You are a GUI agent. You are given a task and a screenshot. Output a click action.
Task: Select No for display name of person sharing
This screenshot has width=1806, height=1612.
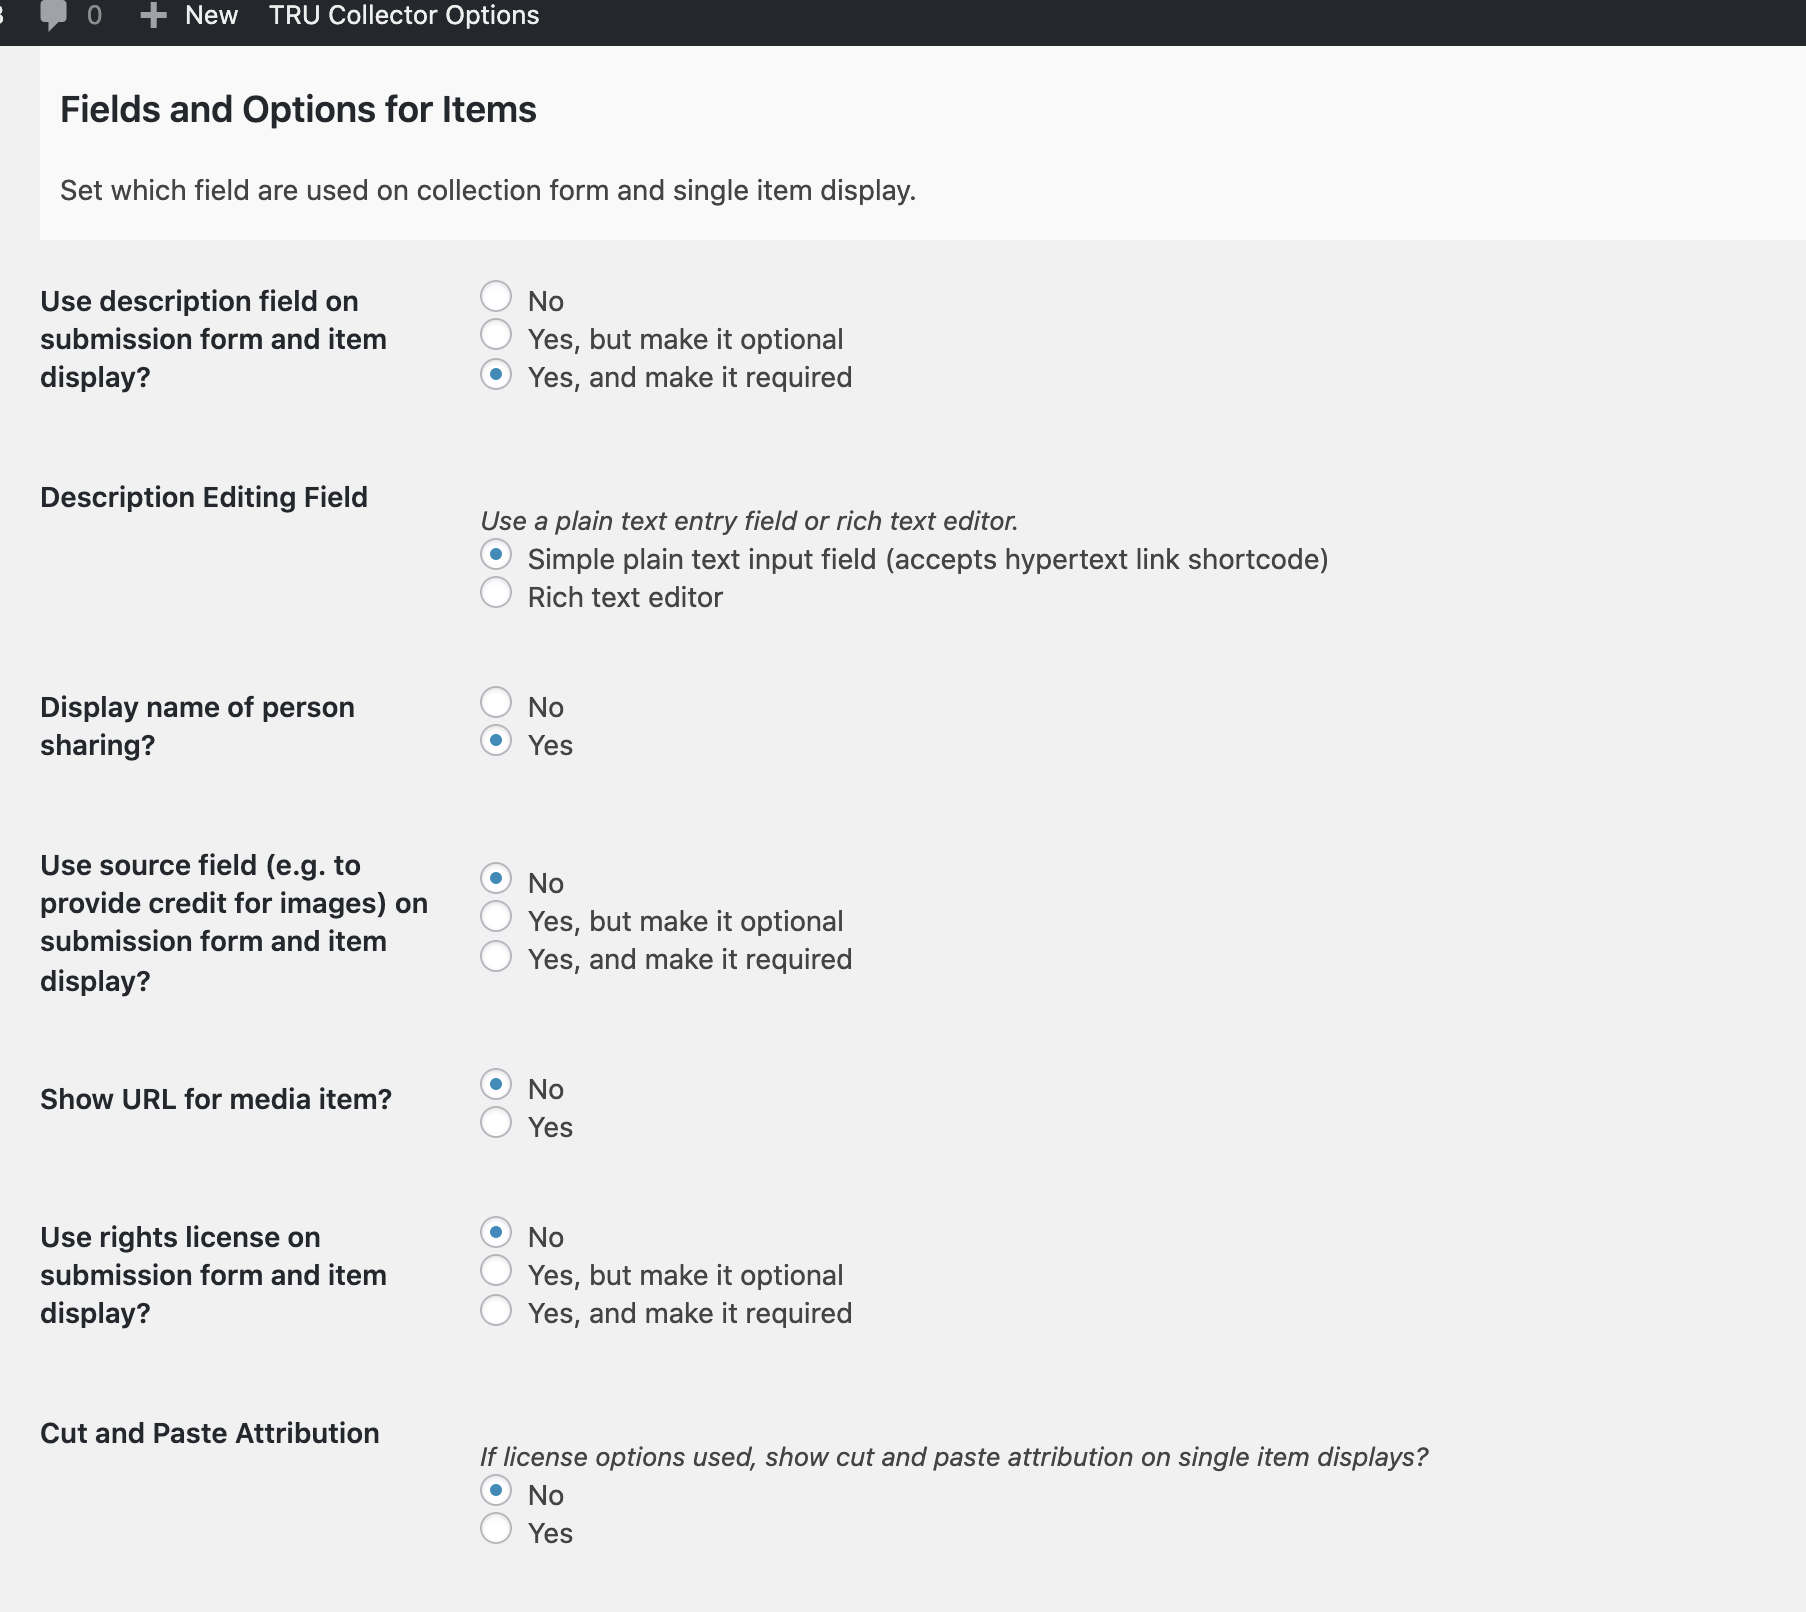(x=496, y=703)
